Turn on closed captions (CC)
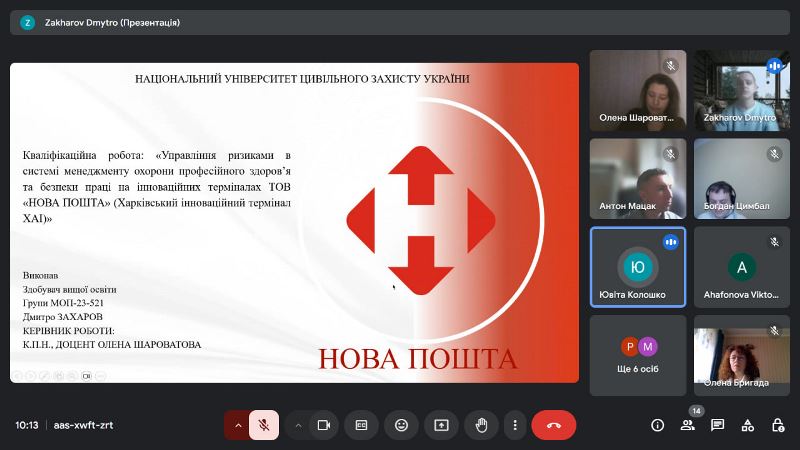The width and height of the screenshot is (800, 450). tap(361, 425)
